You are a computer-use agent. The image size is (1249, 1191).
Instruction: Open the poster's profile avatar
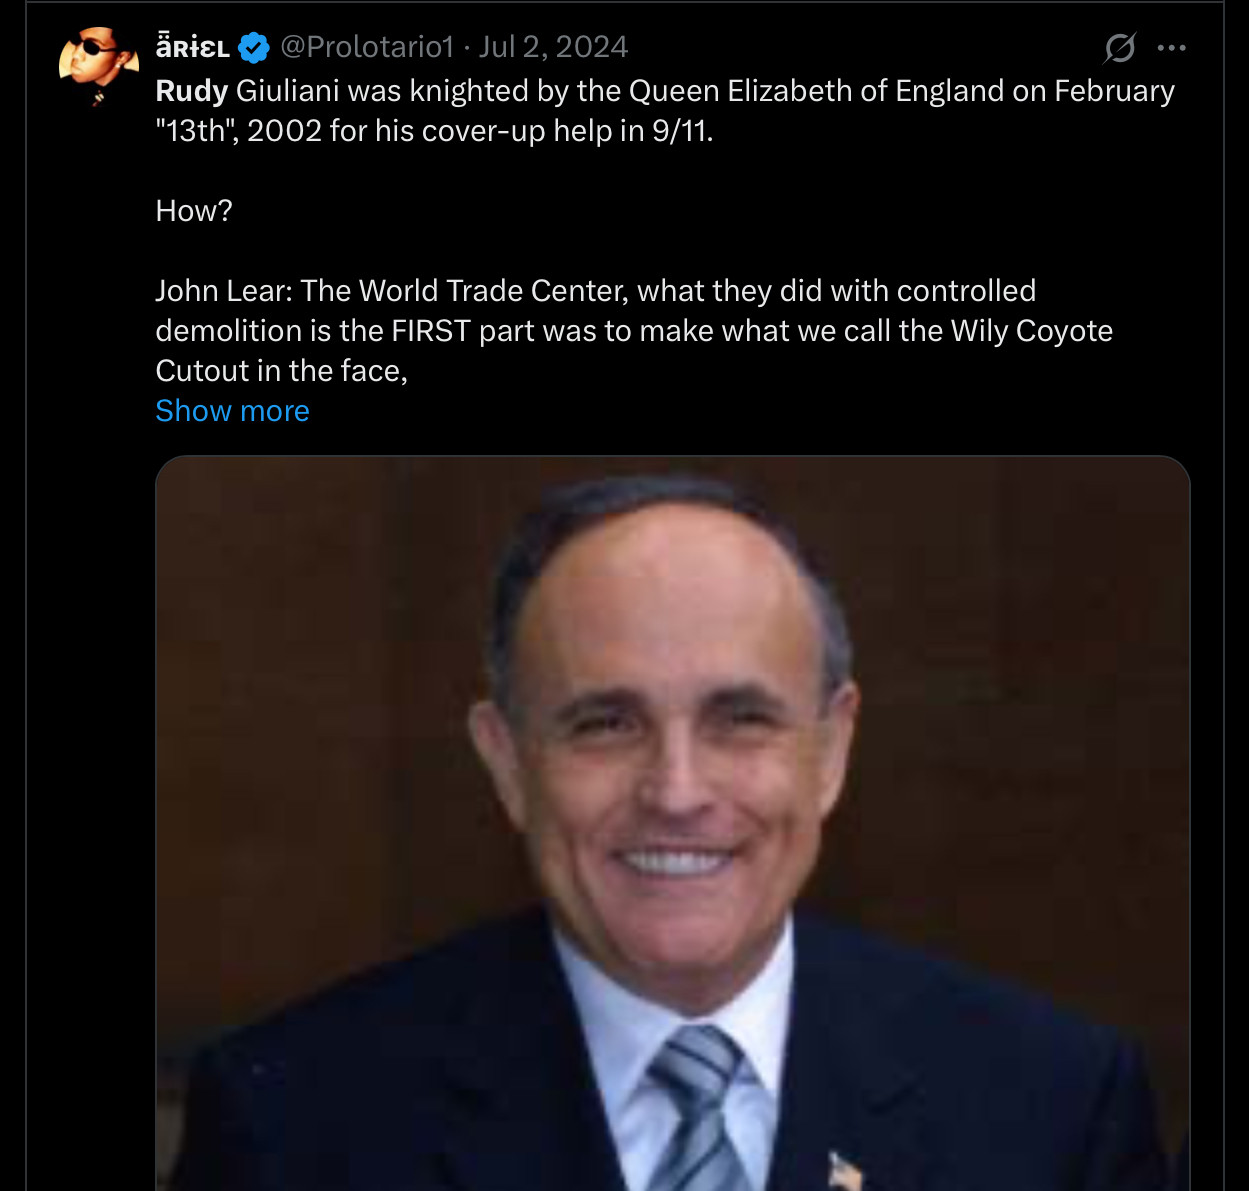pos(97,65)
